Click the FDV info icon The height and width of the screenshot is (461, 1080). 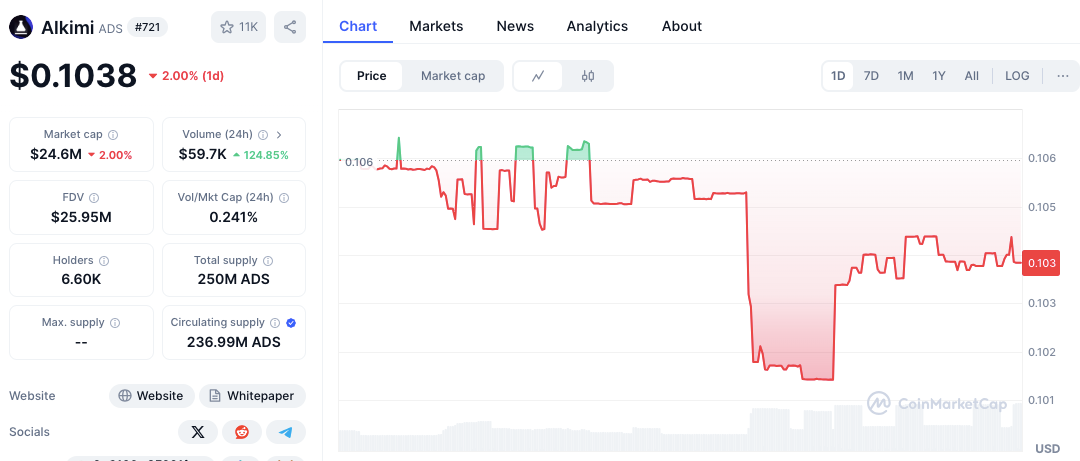[94, 198]
